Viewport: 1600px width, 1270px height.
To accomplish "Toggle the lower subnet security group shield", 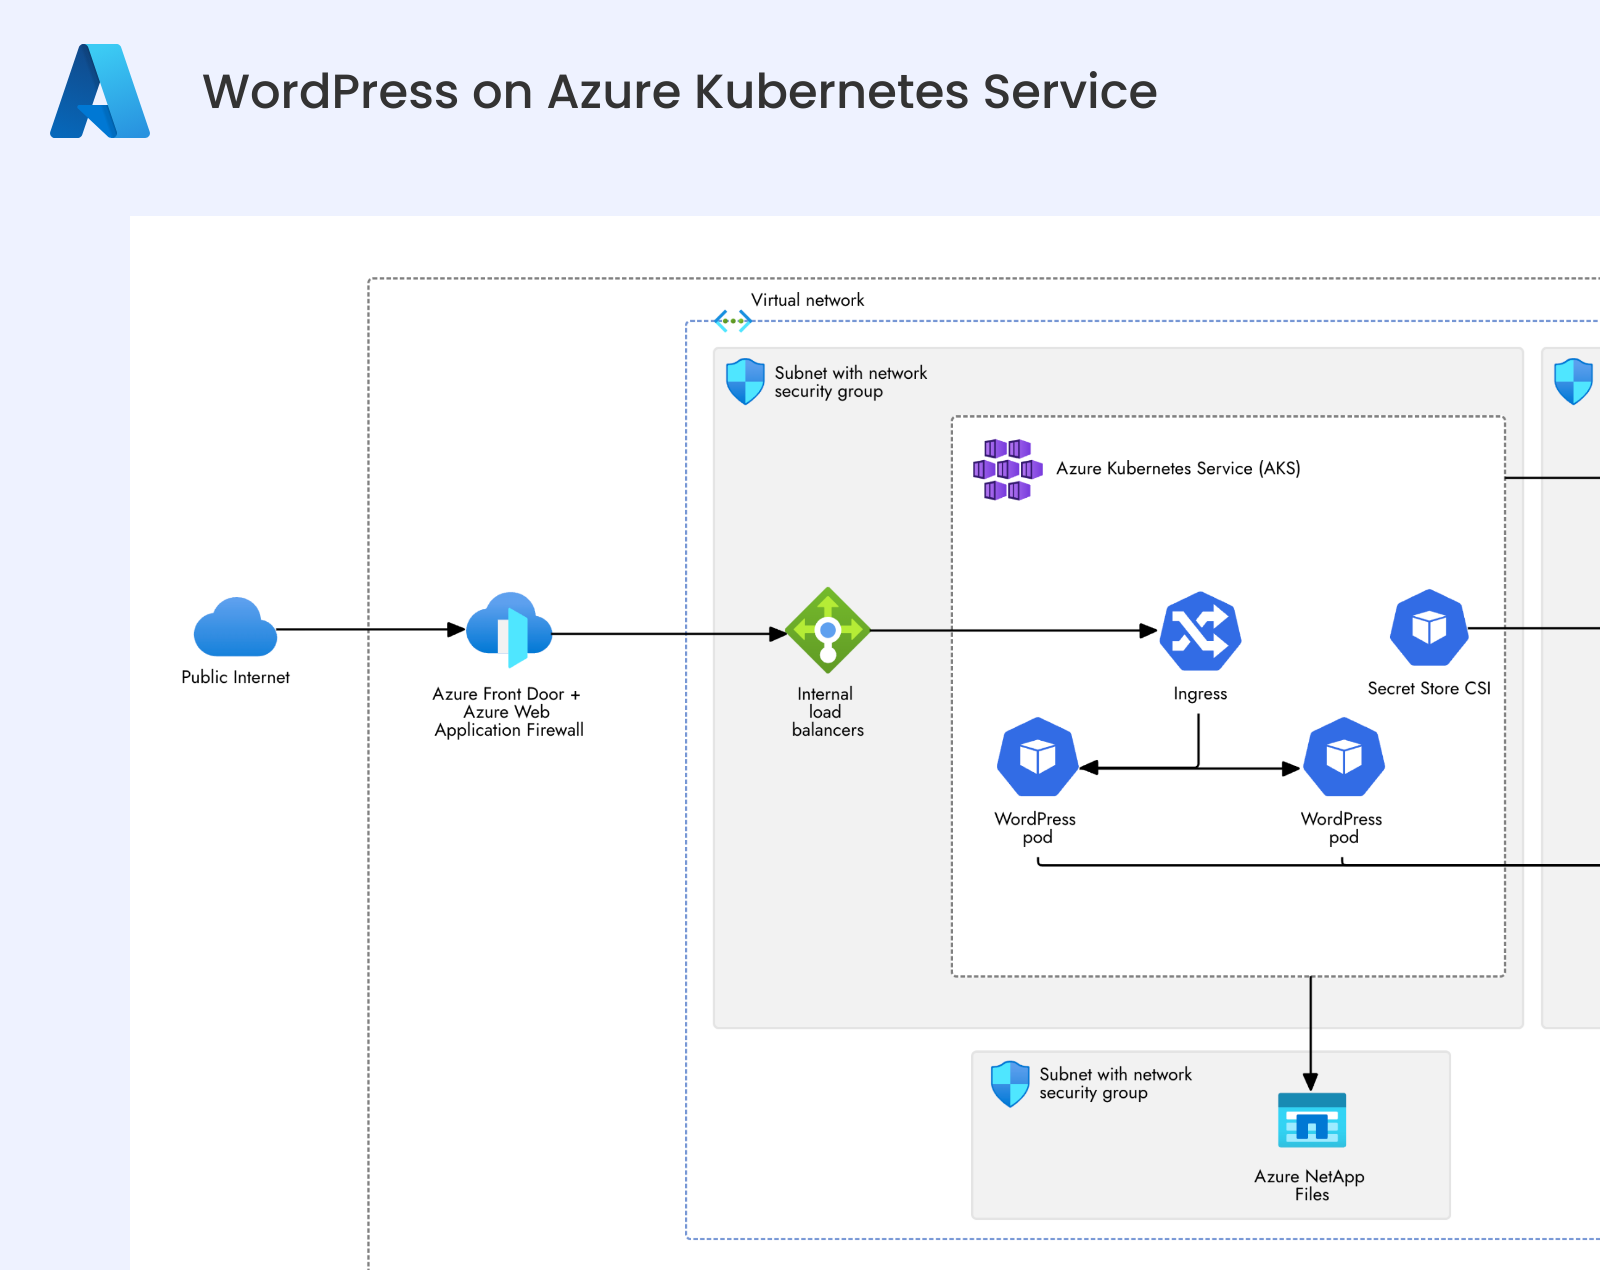I will click(x=1010, y=1083).
